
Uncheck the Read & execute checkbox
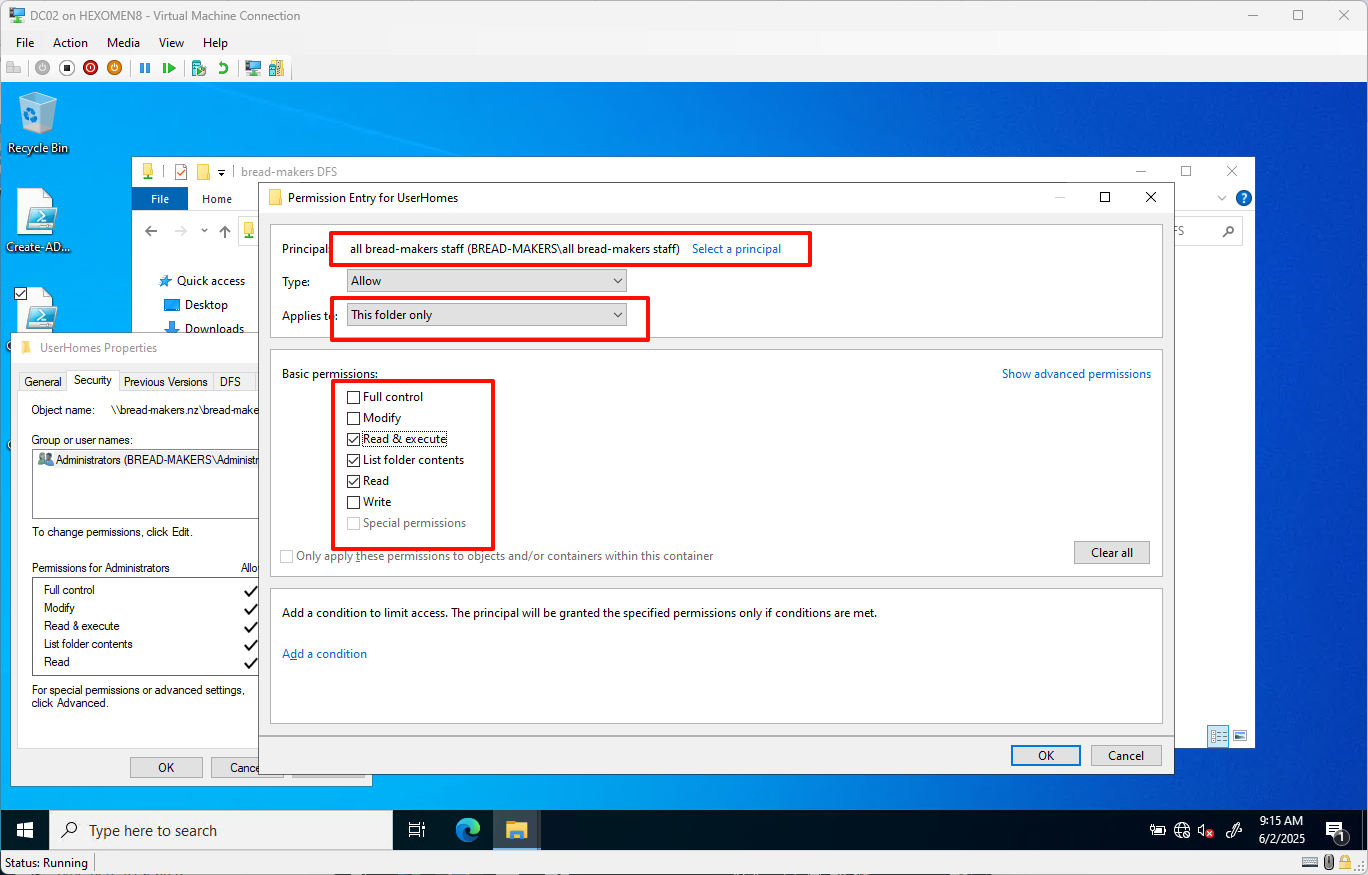(x=353, y=439)
